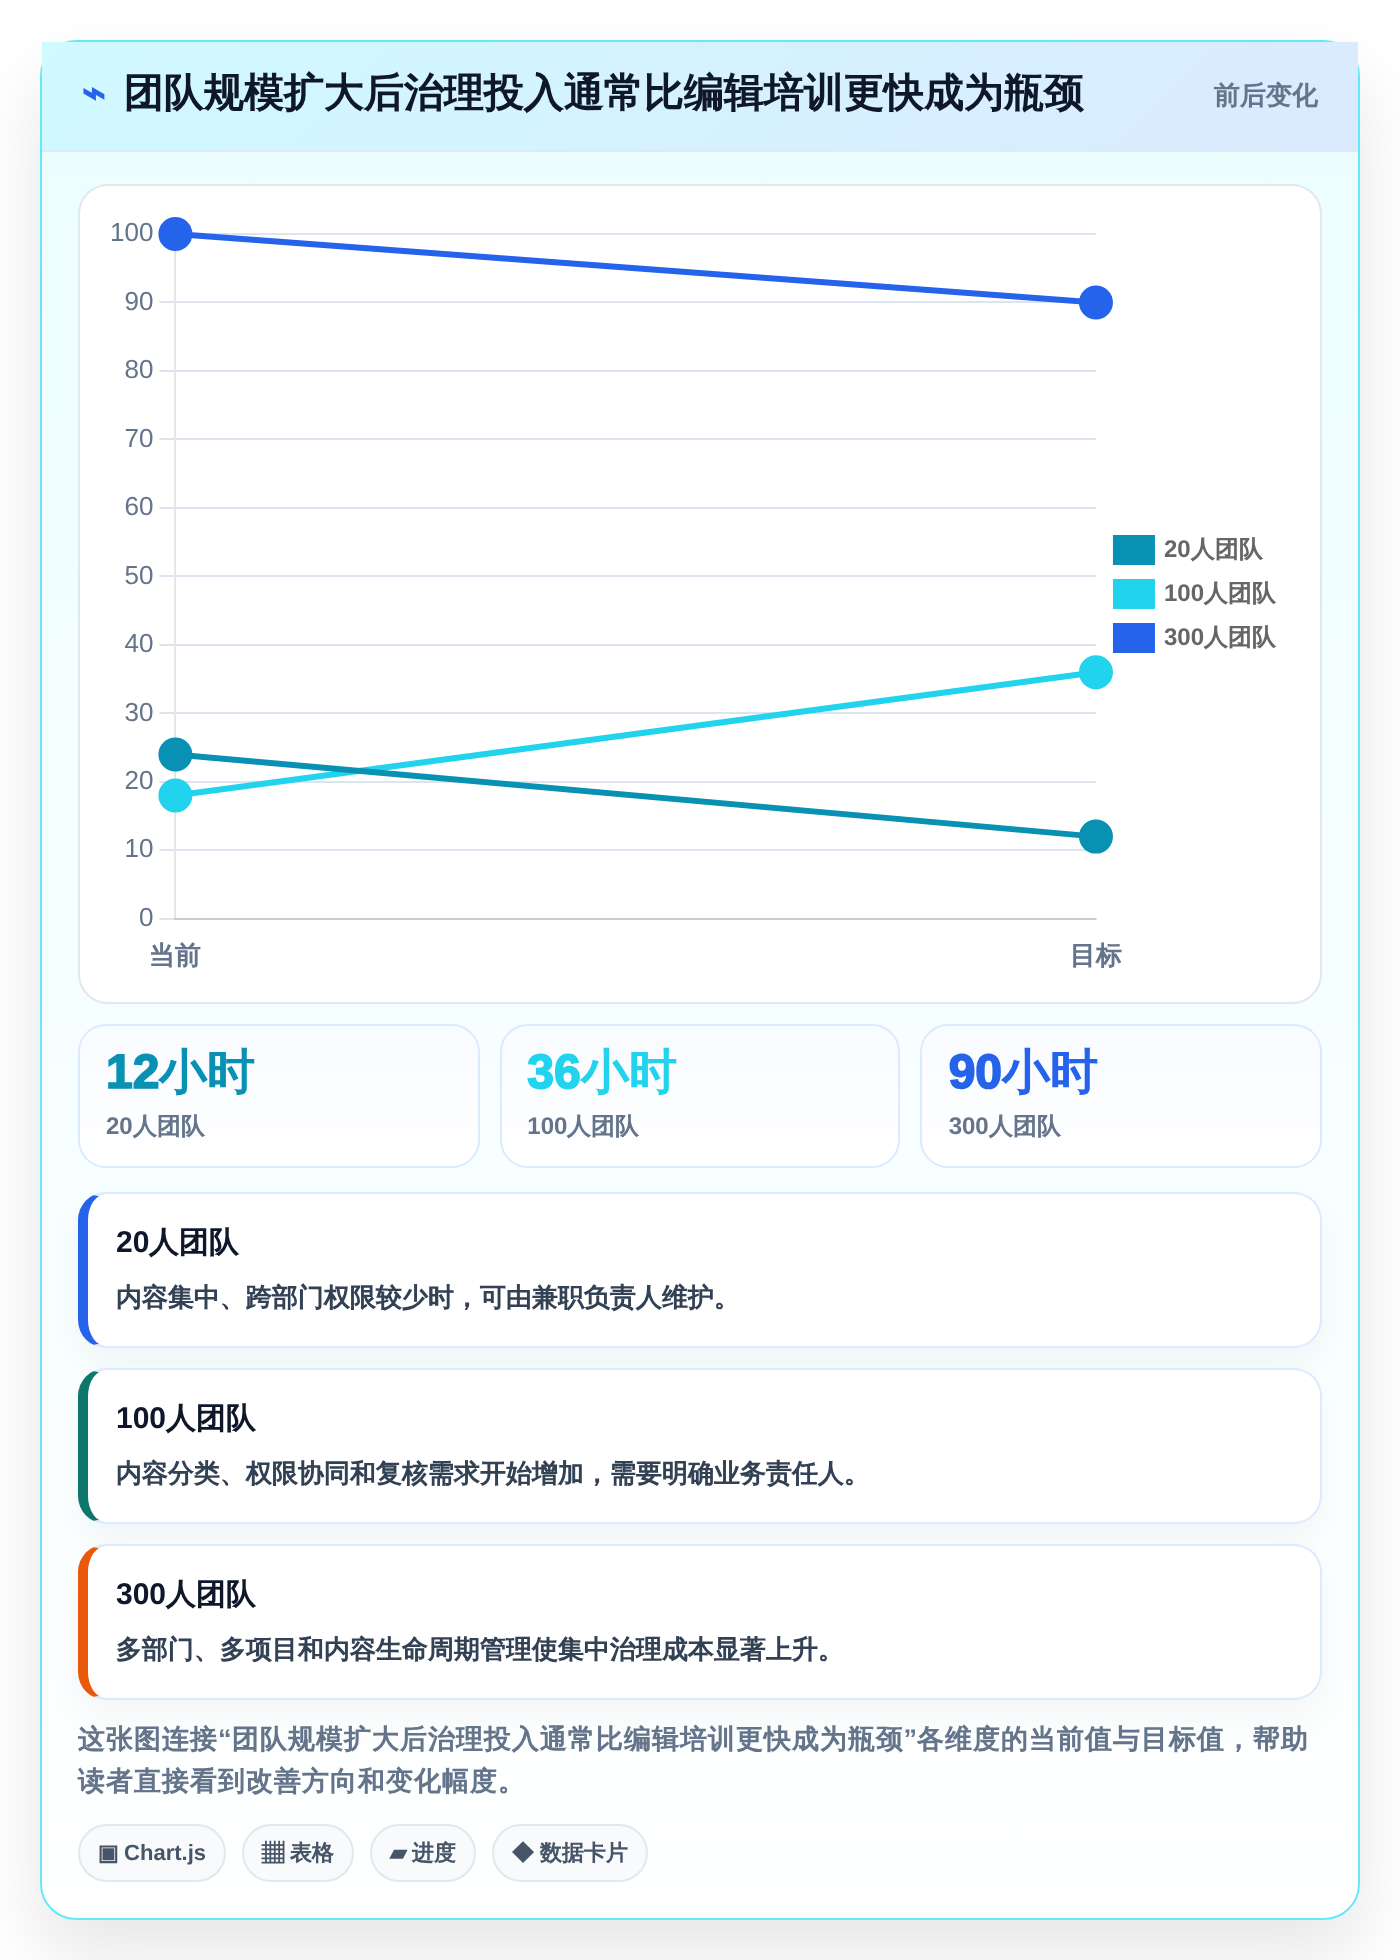This screenshot has height=1960, width=1400.
Task: Click the 20人团队 description panel
Action: (700, 1270)
